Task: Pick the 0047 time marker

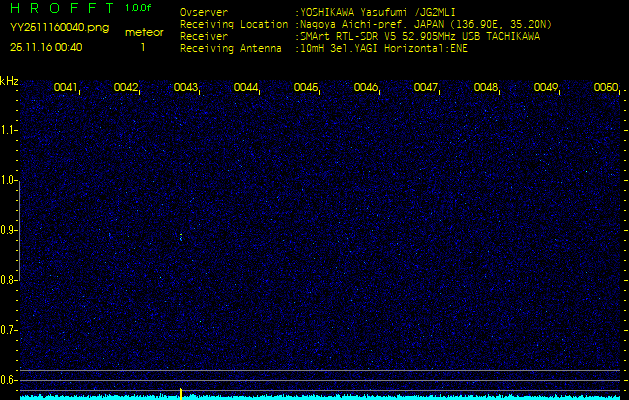Action: (426, 88)
